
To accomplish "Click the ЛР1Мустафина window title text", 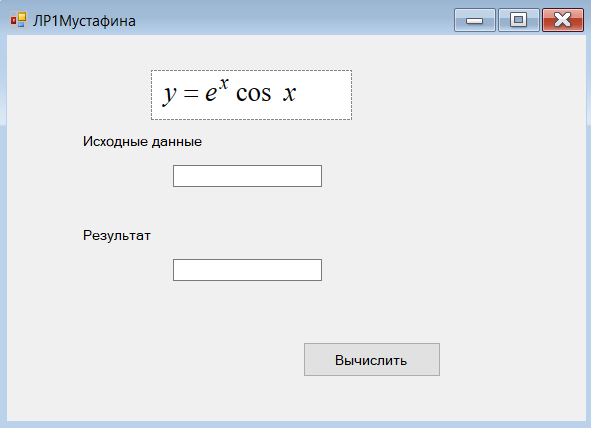I will 84,21.
